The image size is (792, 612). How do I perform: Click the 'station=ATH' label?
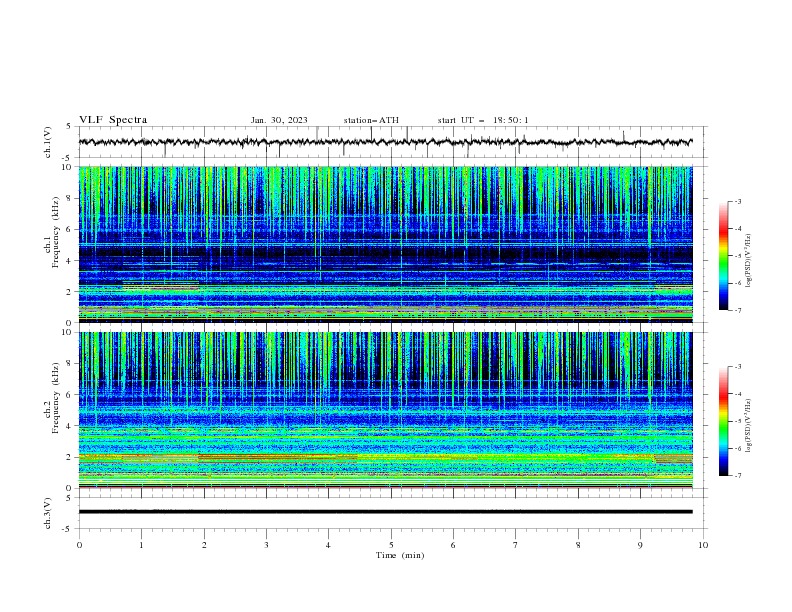pyautogui.click(x=371, y=120)
